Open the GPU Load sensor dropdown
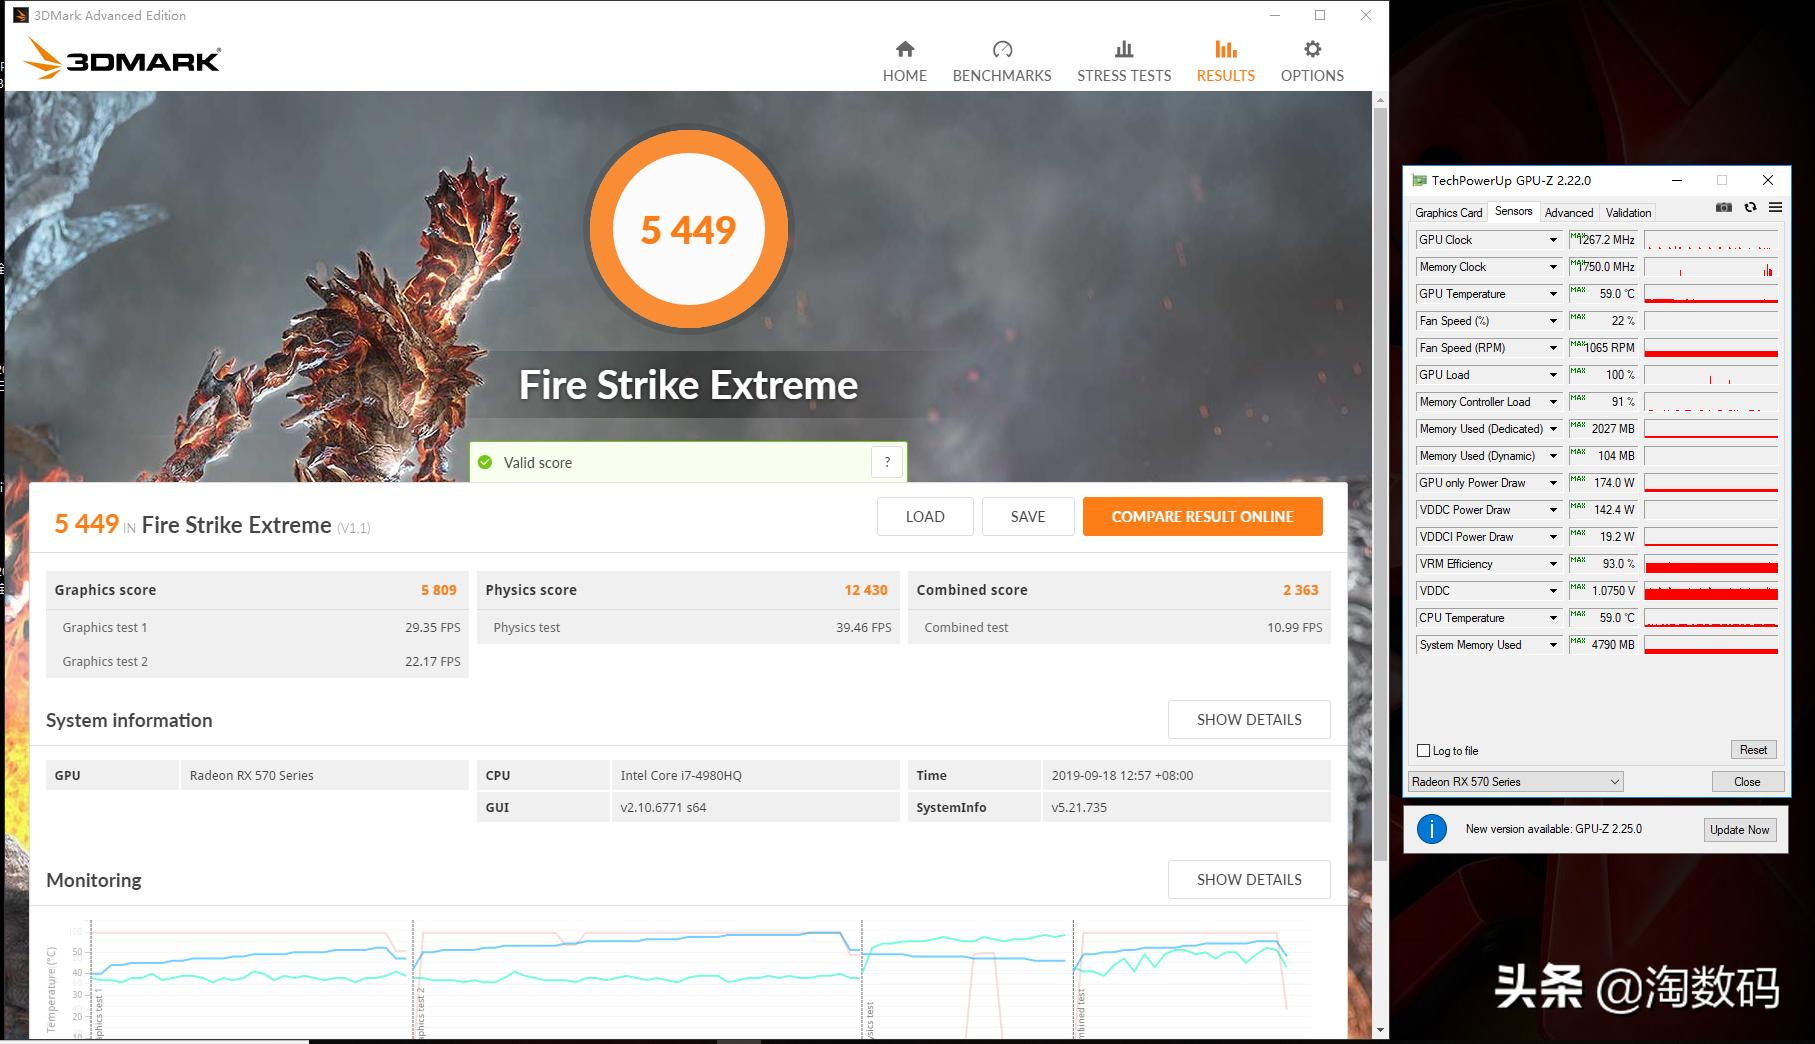This screenshot has width=1815, height=1044. pos(1553,375)
